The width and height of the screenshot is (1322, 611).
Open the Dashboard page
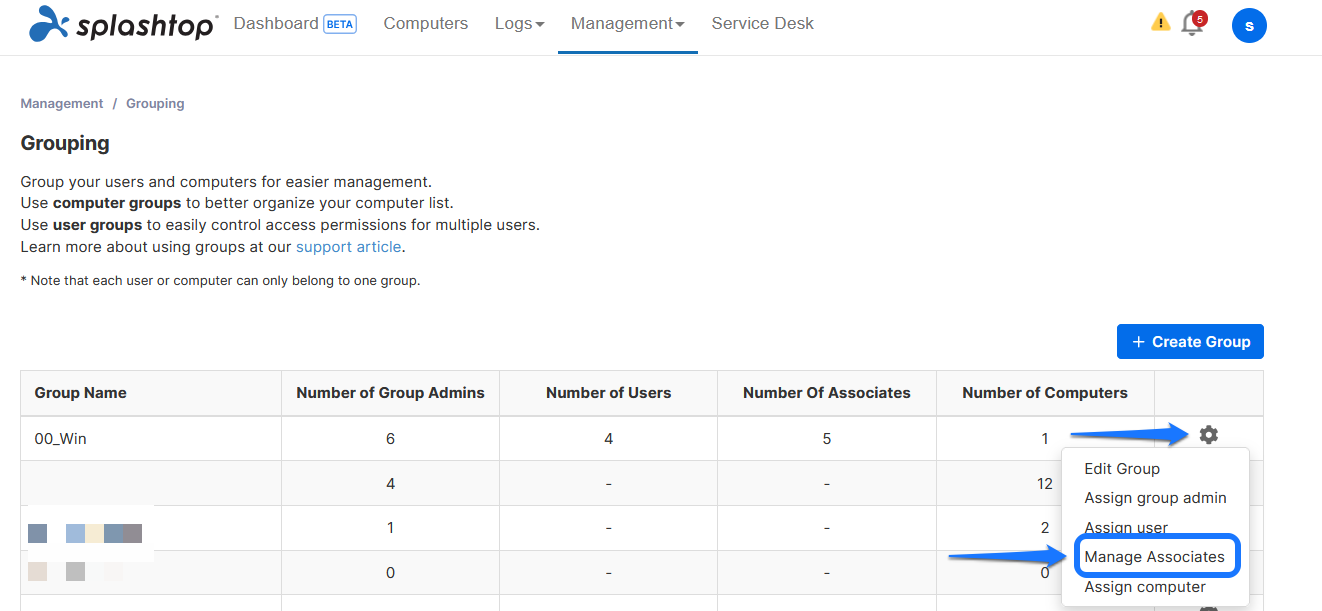276,23
